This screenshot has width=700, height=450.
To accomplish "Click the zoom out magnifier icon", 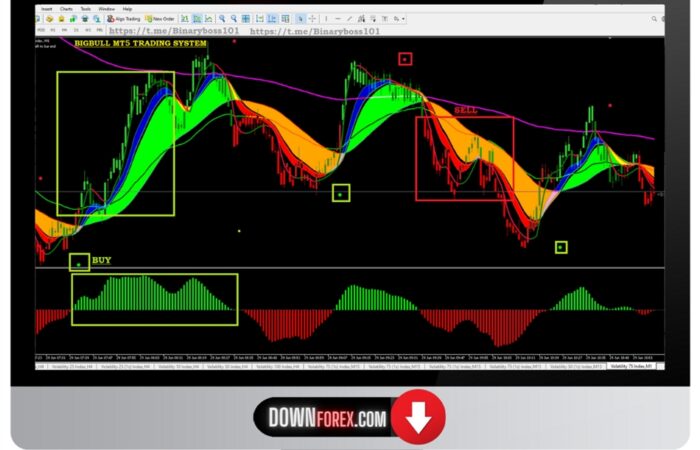I will click(x=233, y=19).
